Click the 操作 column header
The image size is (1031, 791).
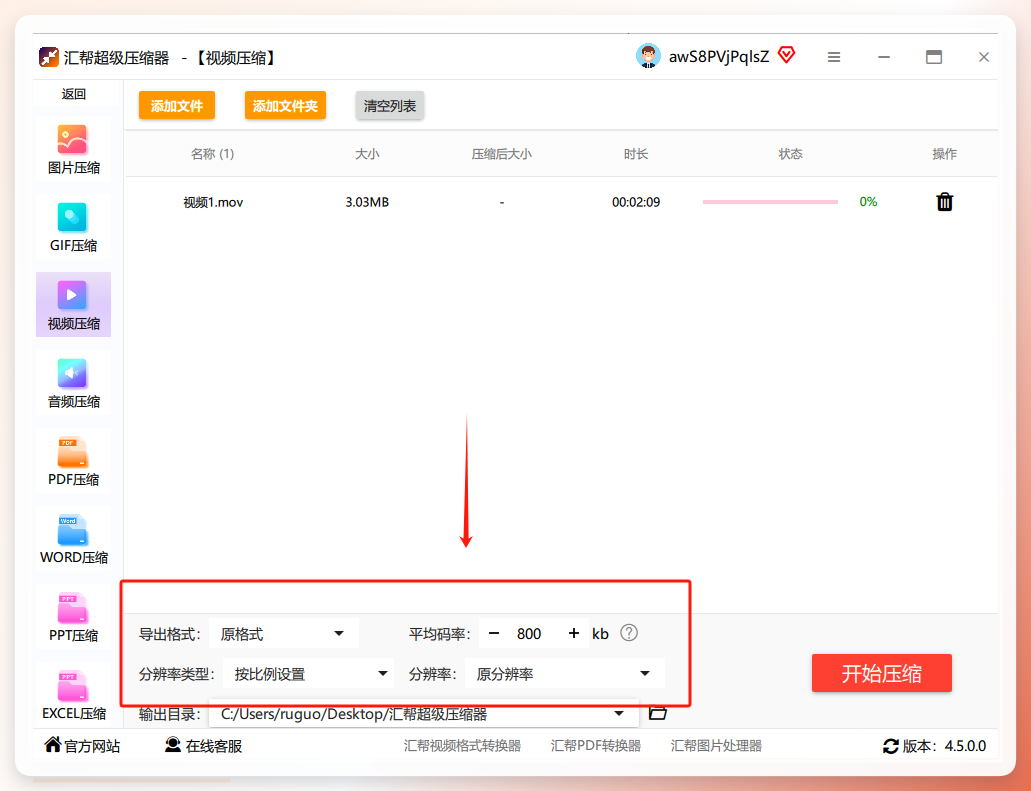pyautogui.click(x=944, y=154)
